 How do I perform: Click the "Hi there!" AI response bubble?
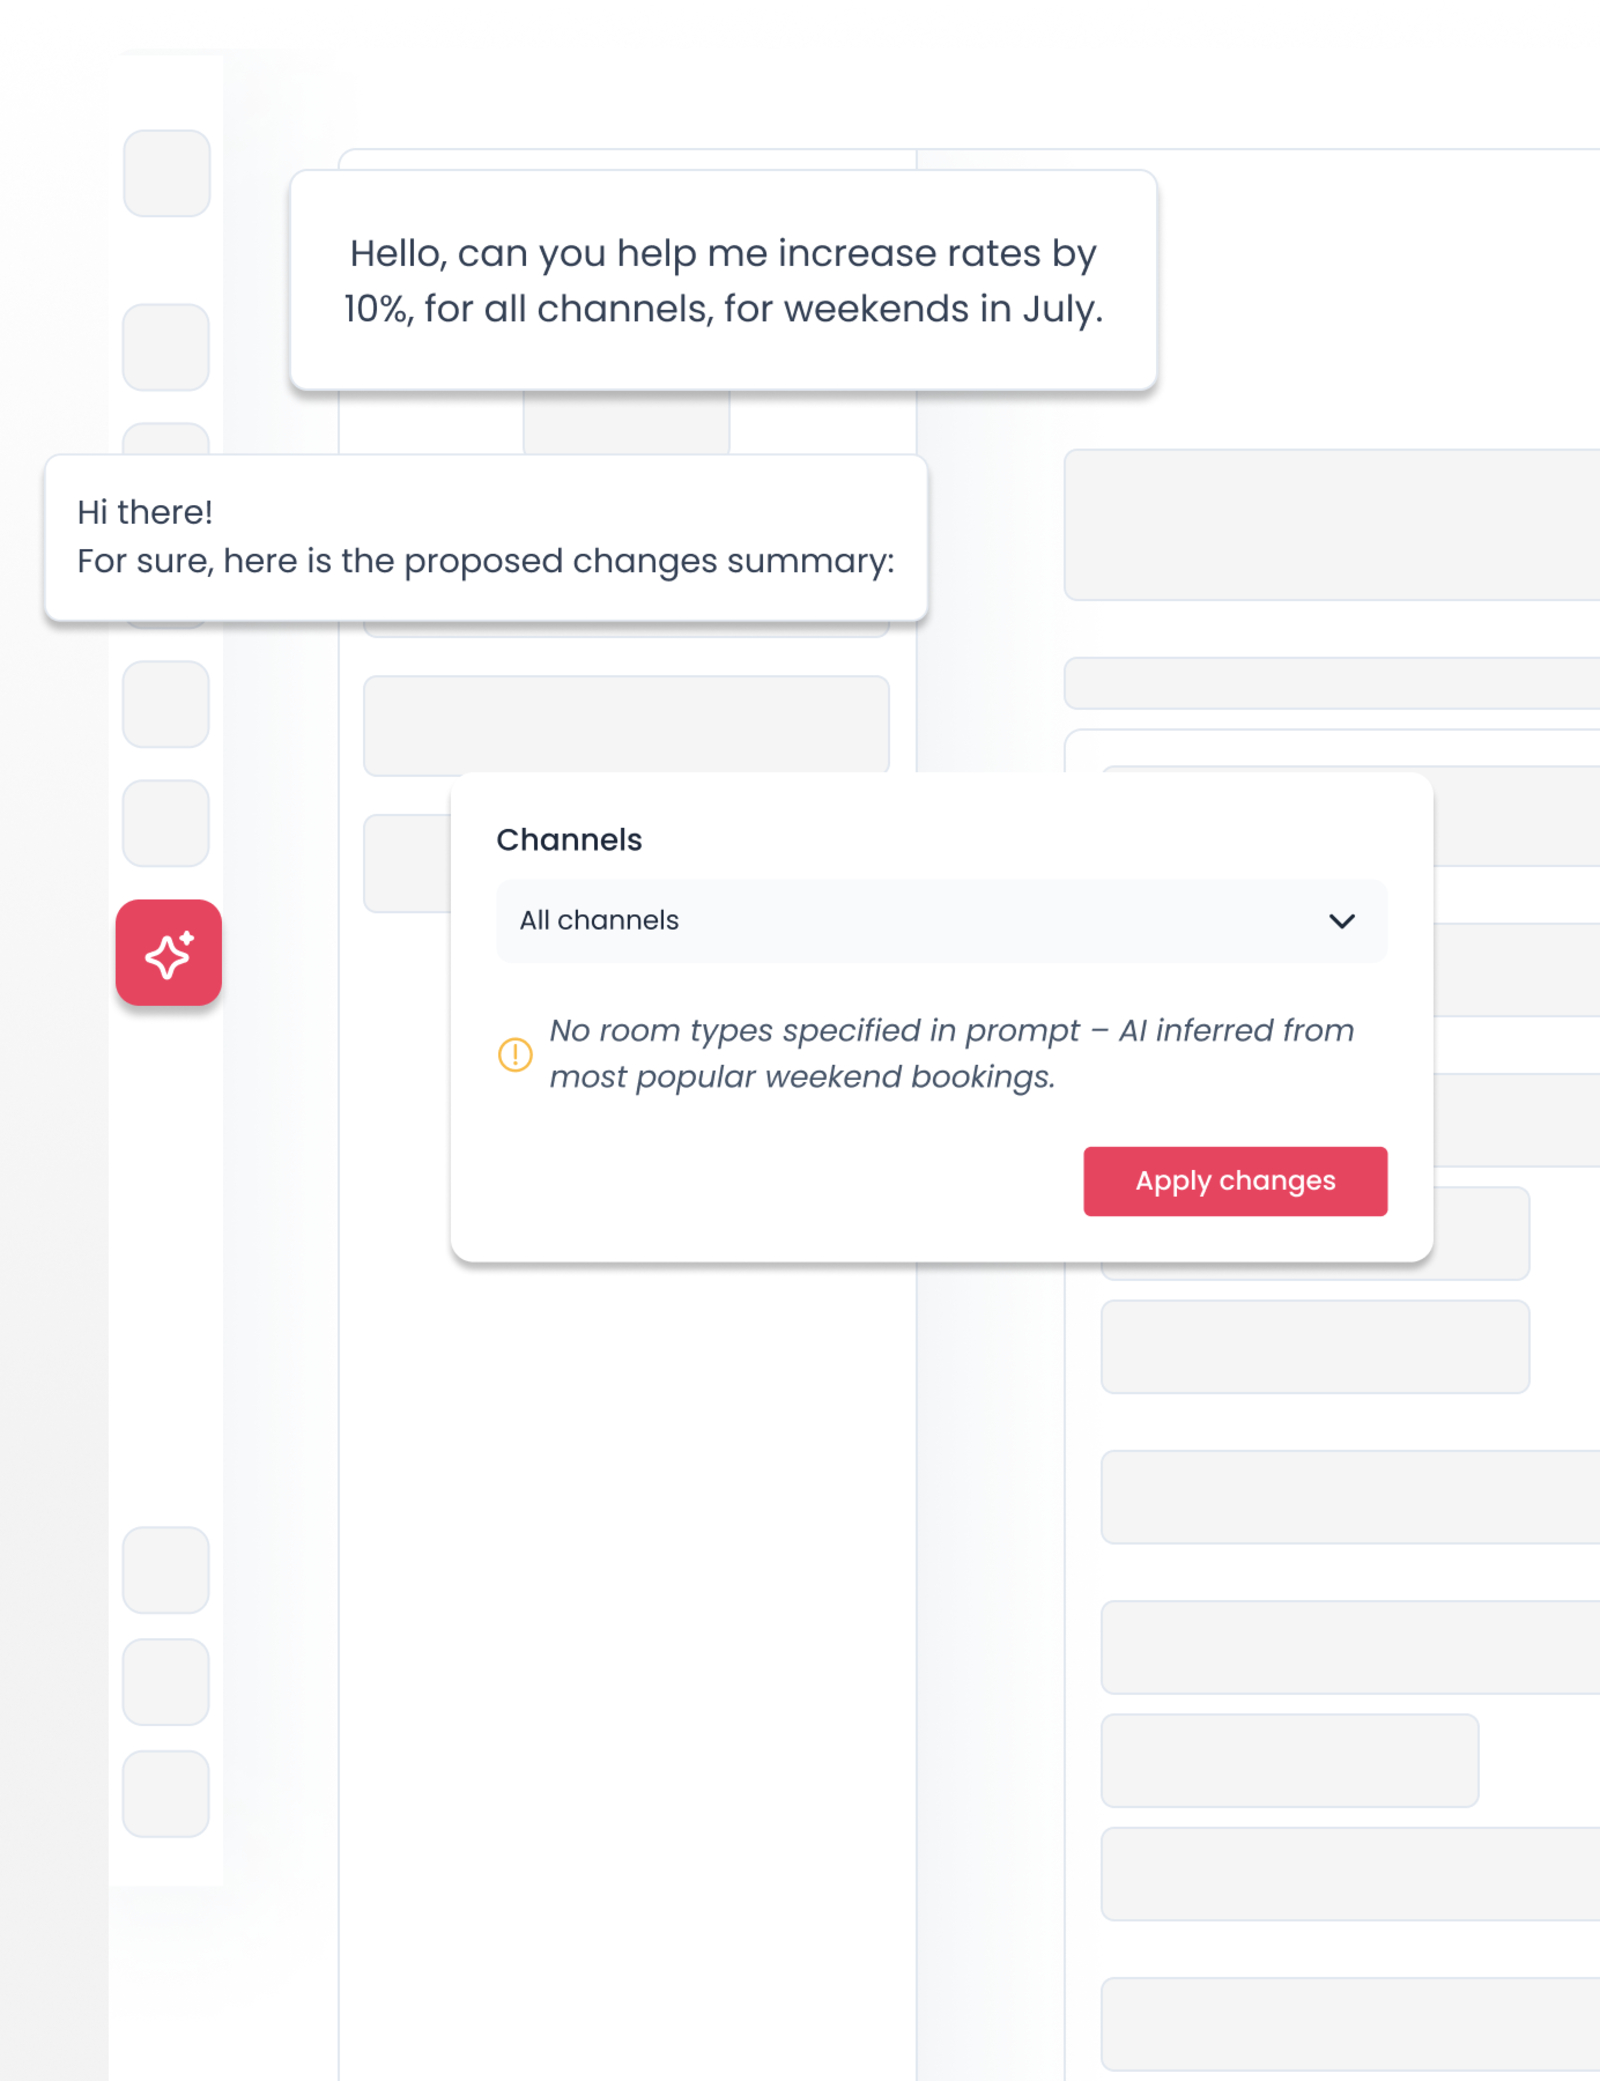point(486,537)
